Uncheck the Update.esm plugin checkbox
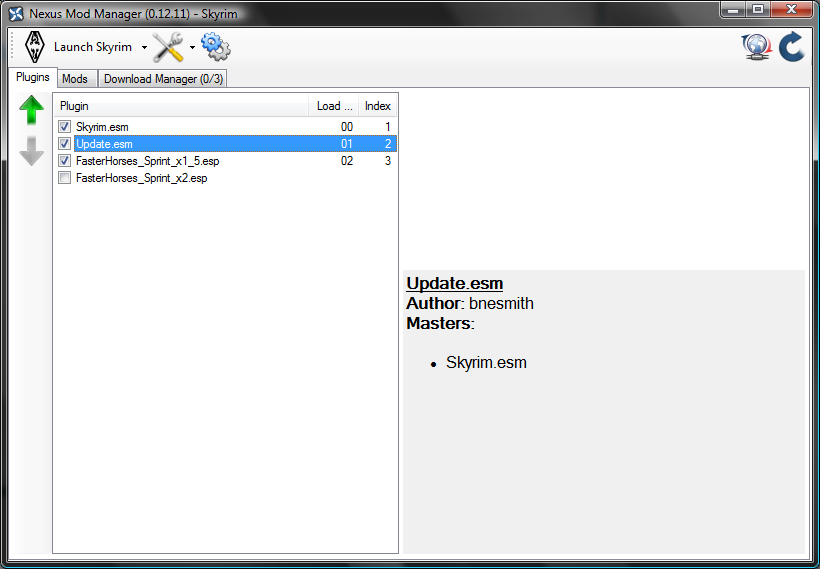The height and width of the screenshot is (569, 820). [x=64, y=144]
